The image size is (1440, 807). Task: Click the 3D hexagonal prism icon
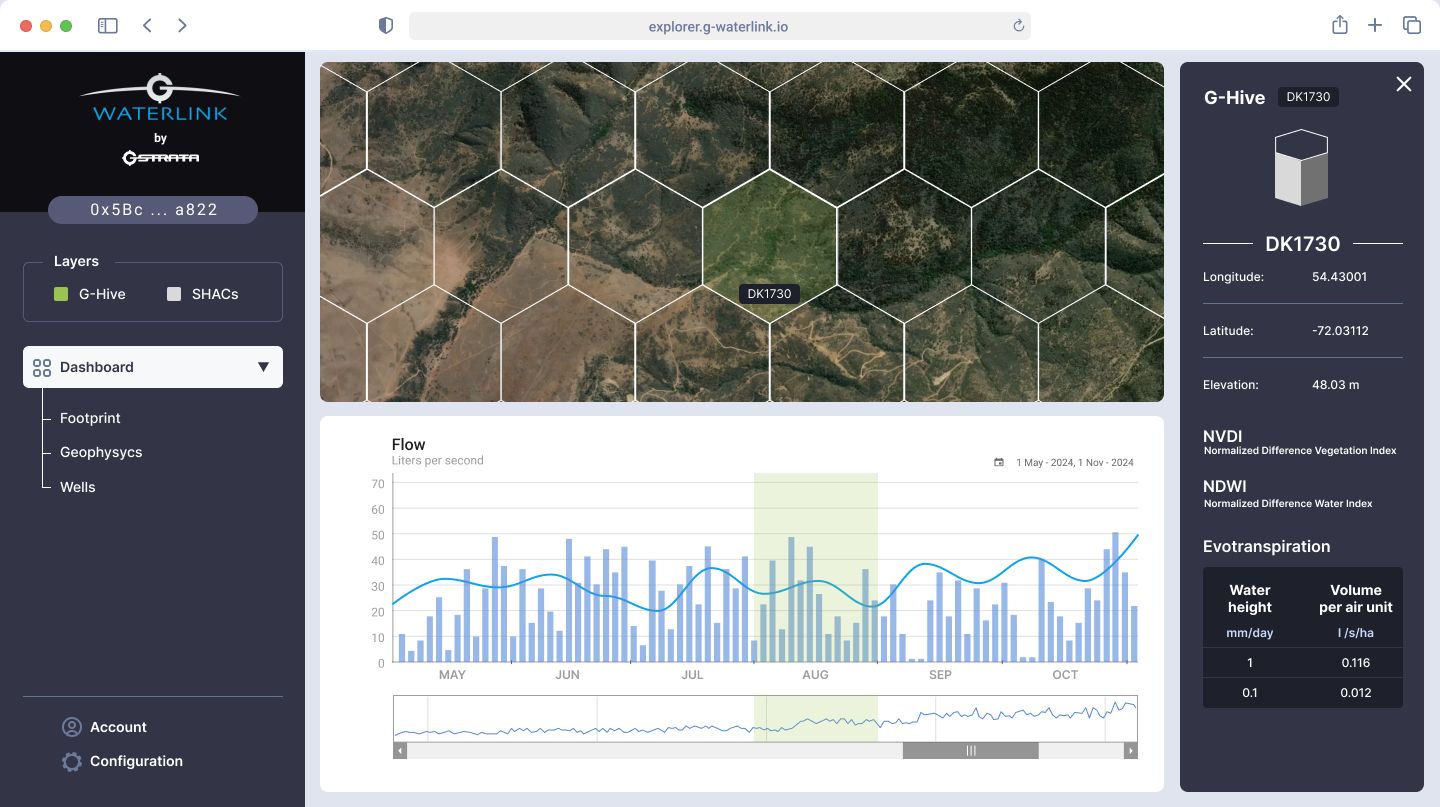pos(1301,168)
